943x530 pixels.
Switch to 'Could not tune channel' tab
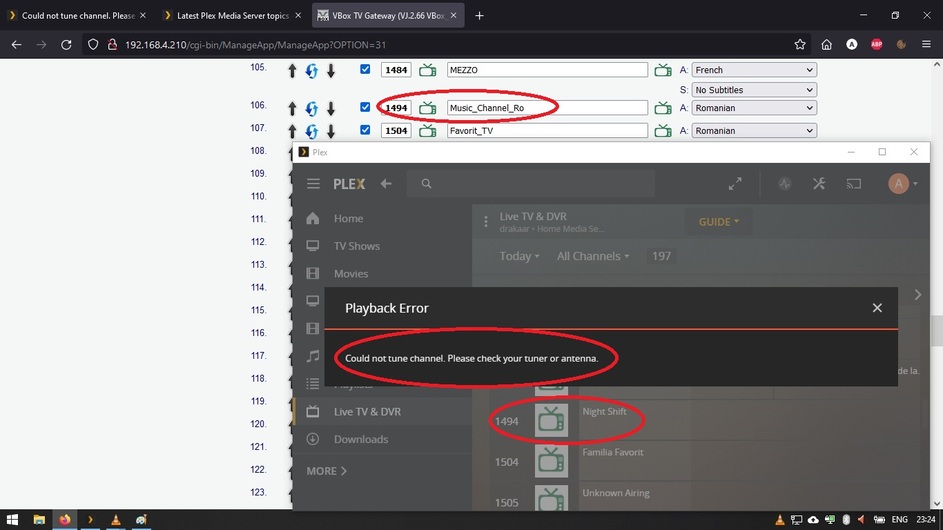(x=76, y=16)
